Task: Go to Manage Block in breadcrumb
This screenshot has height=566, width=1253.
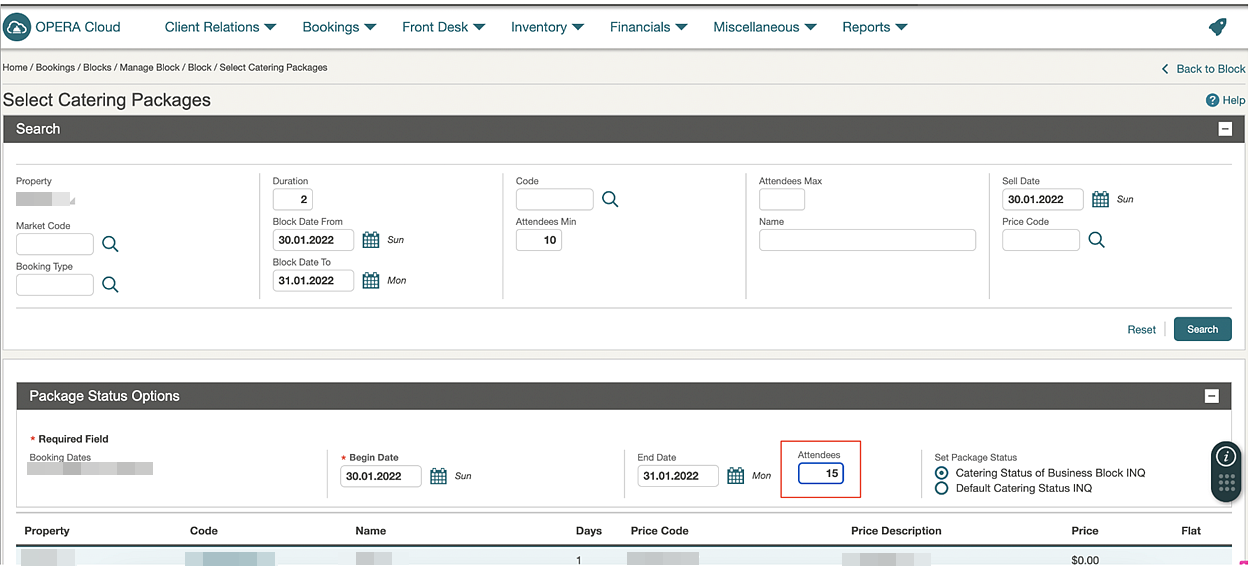Action: (150, 68)
